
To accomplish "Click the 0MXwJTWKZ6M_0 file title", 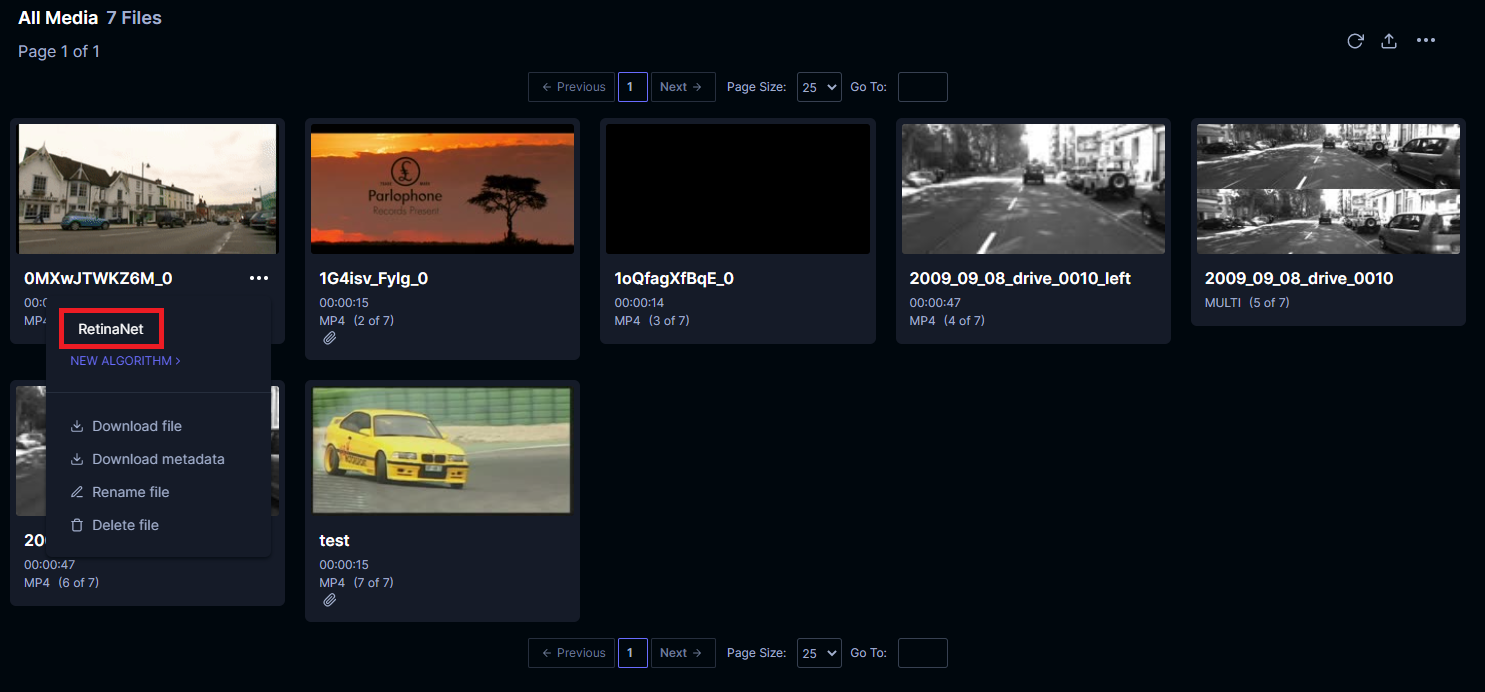I will (x=98, y=279).
